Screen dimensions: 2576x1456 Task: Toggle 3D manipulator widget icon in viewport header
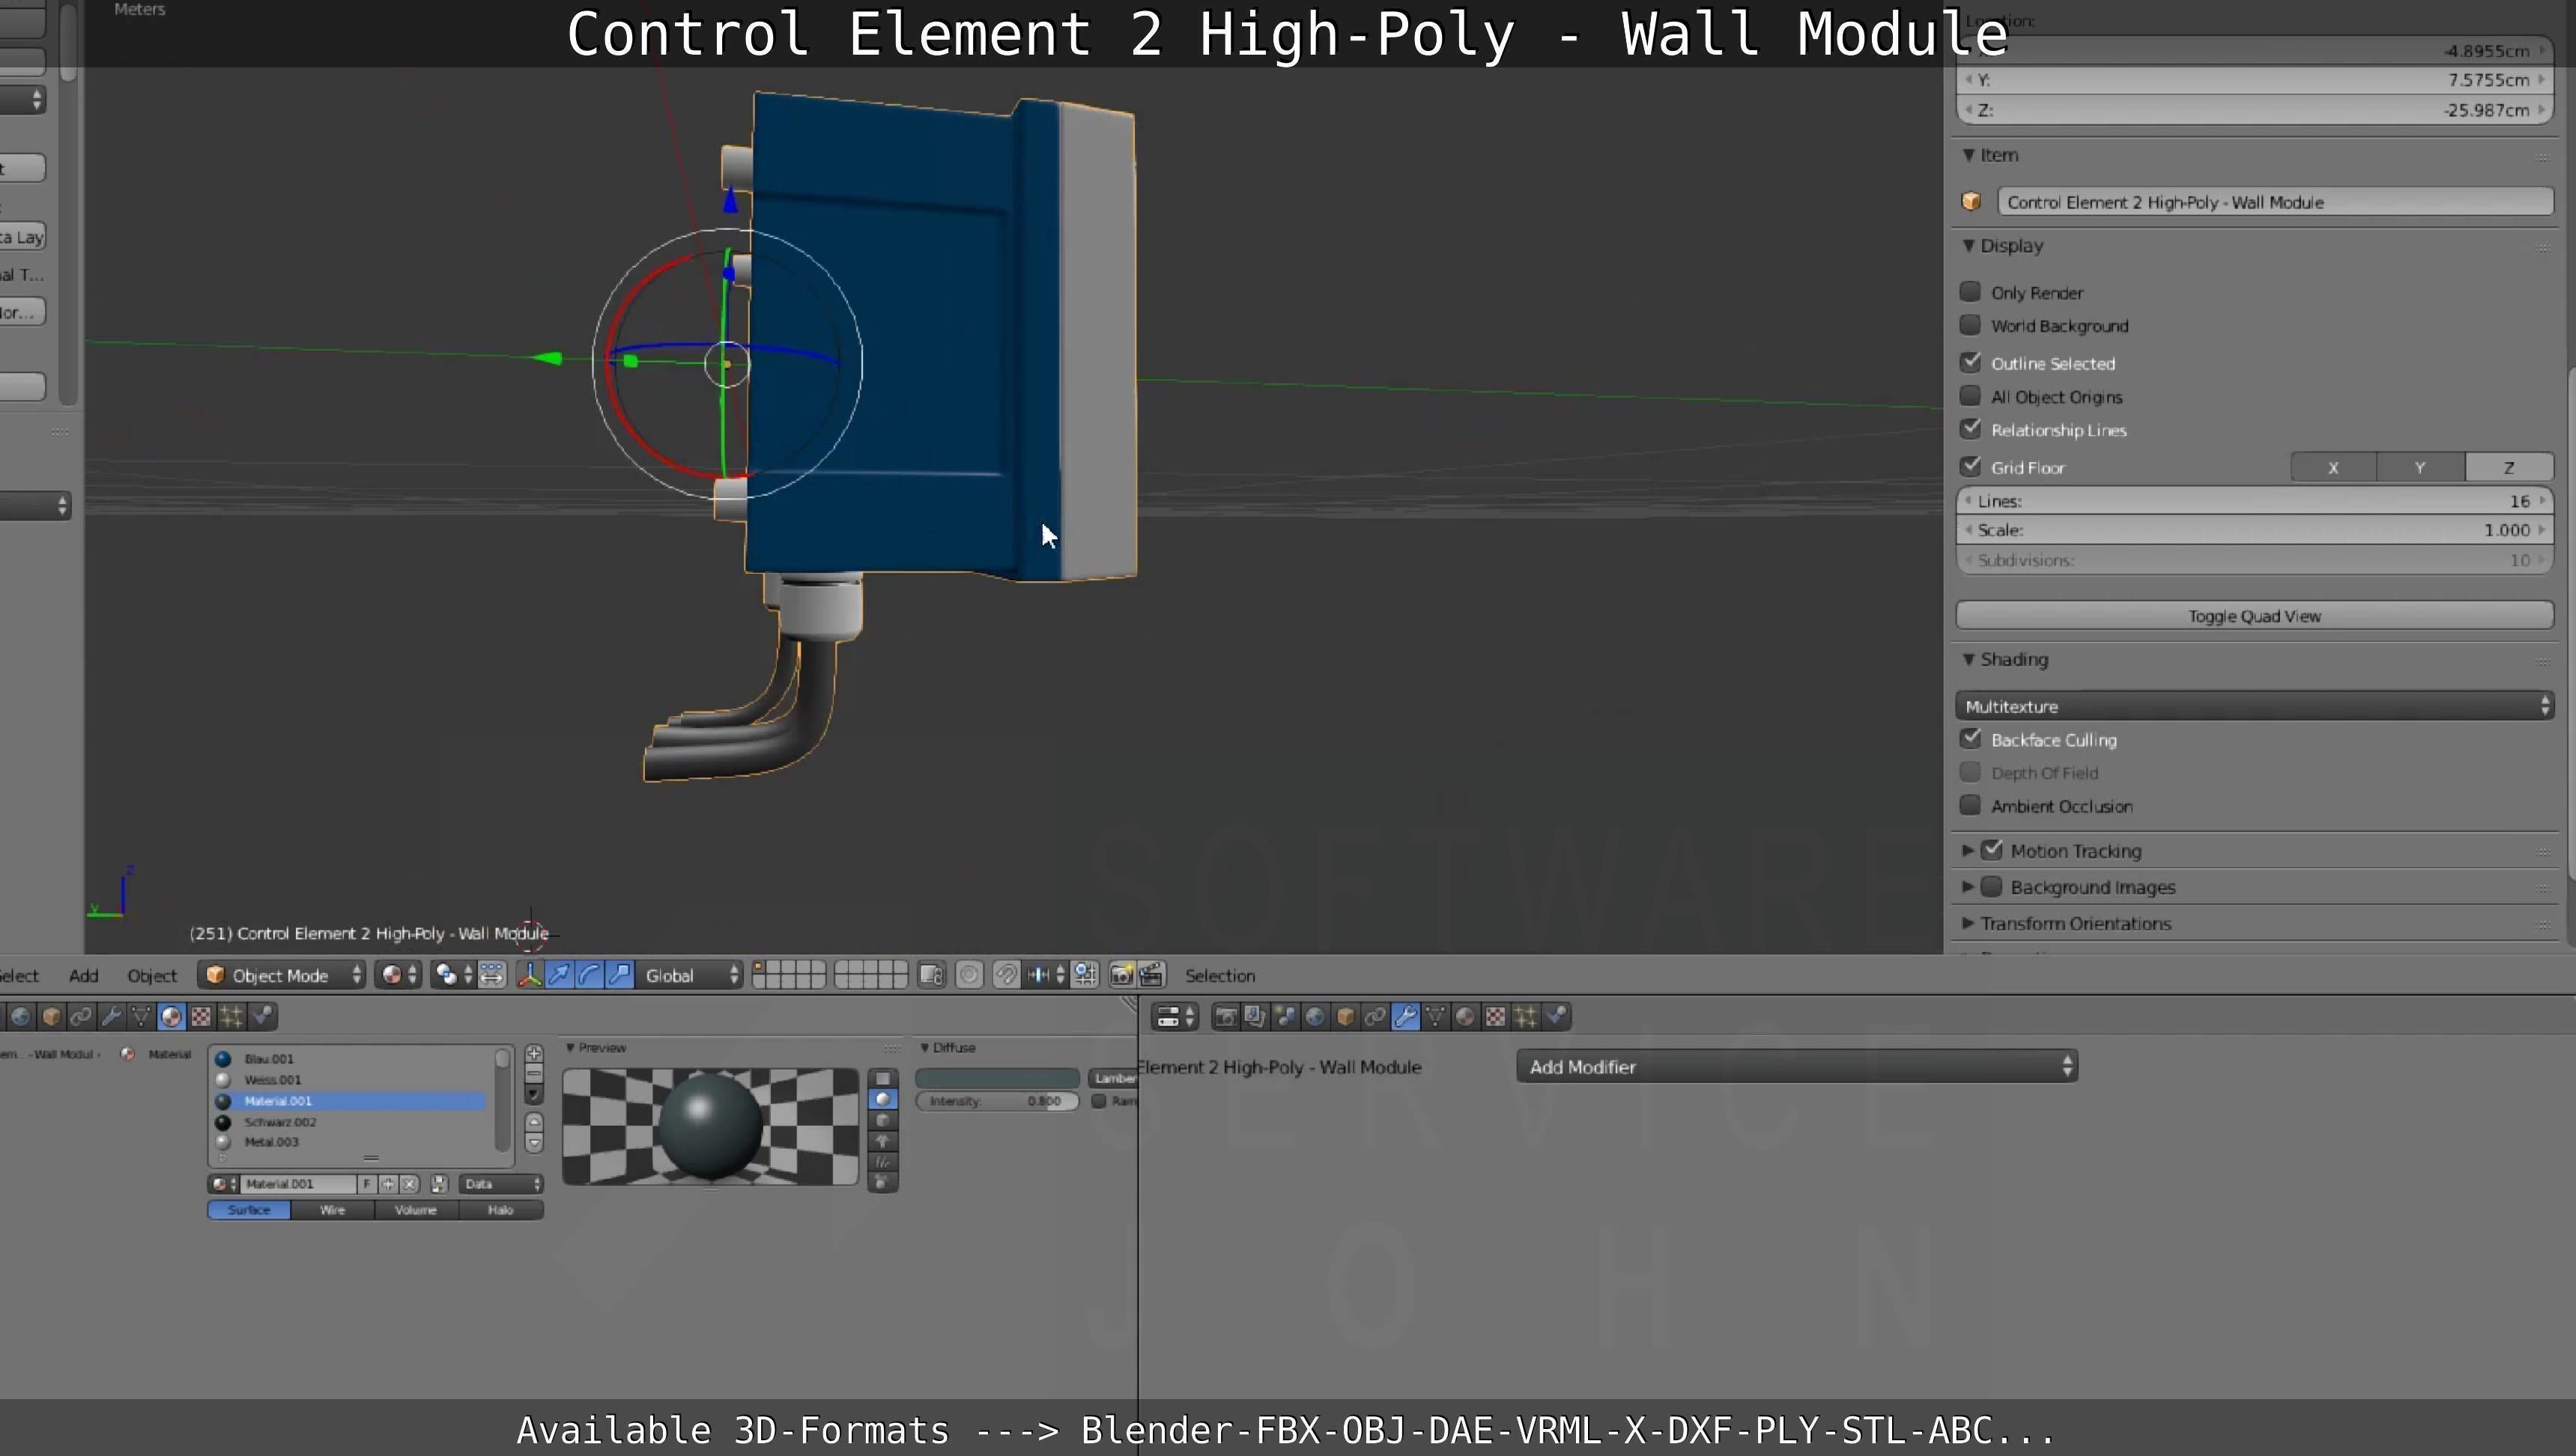coord(529,975)
